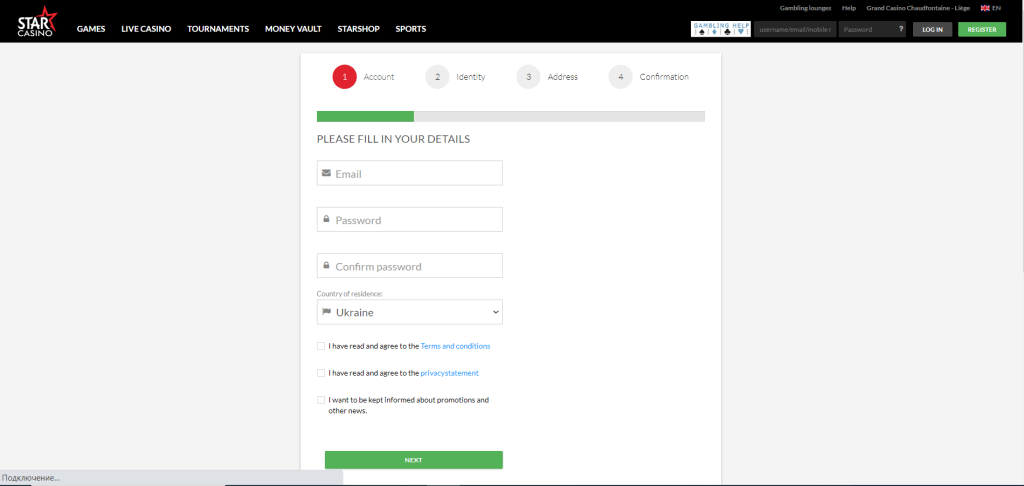Click the PLEASE FILL IN YOUR DETAILS heading

(x=393, y=139)
